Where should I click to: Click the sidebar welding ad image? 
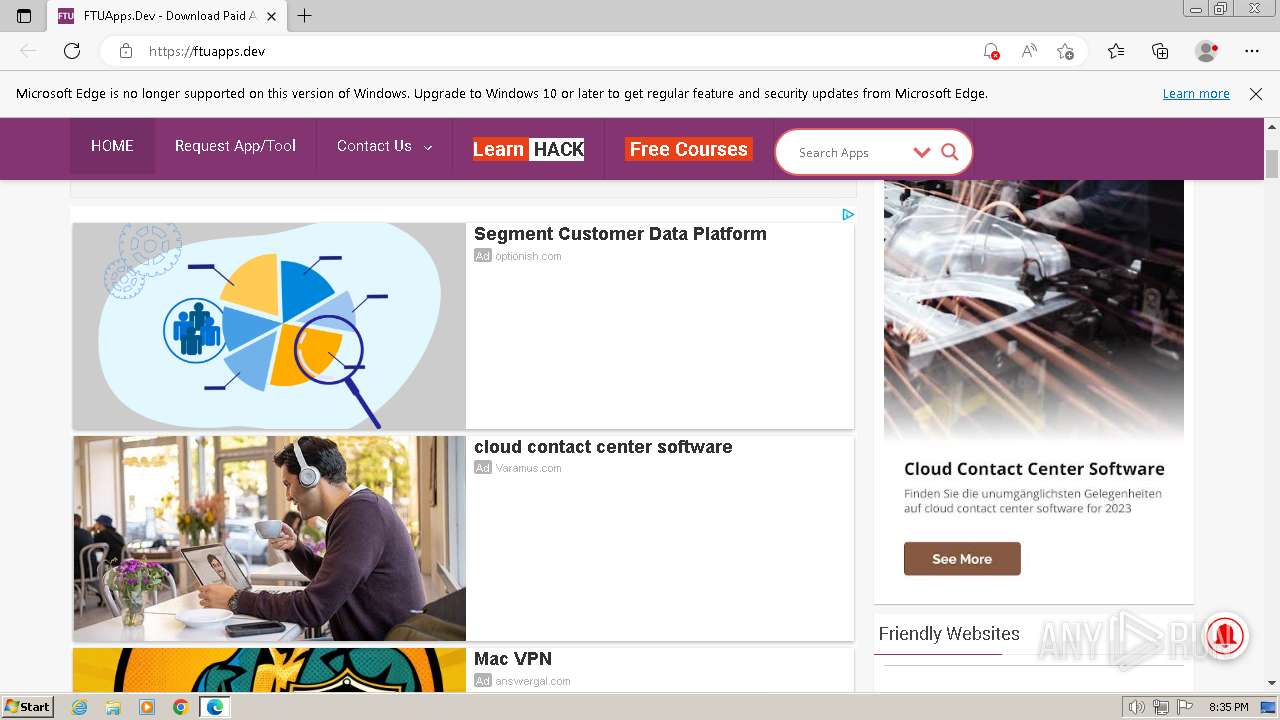click(1034, 310)
